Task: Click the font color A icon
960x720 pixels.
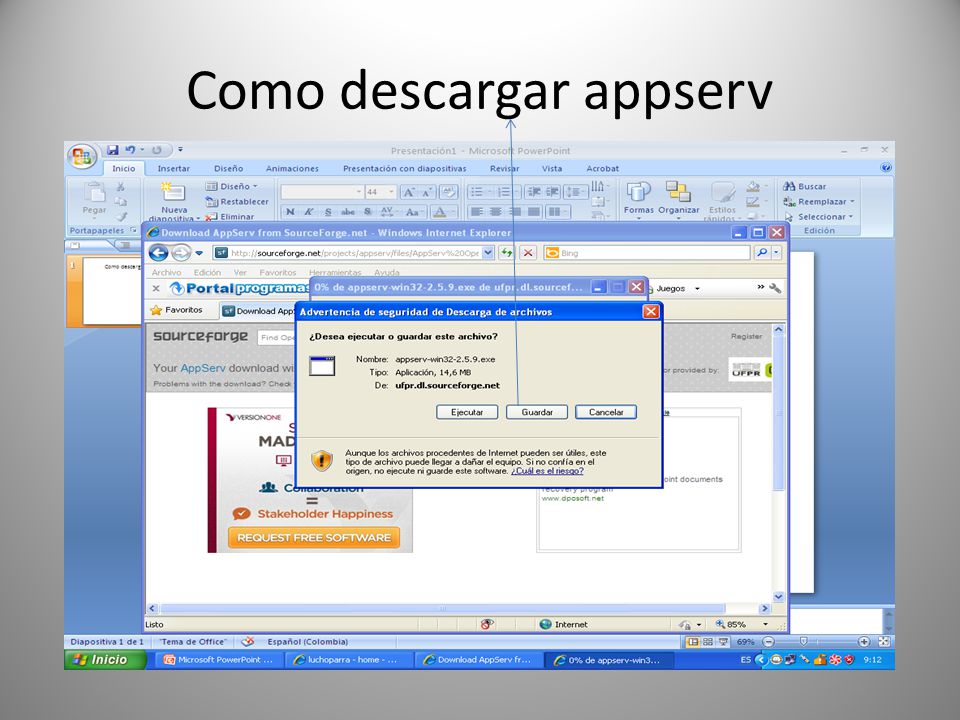Action: pos(439,212)
